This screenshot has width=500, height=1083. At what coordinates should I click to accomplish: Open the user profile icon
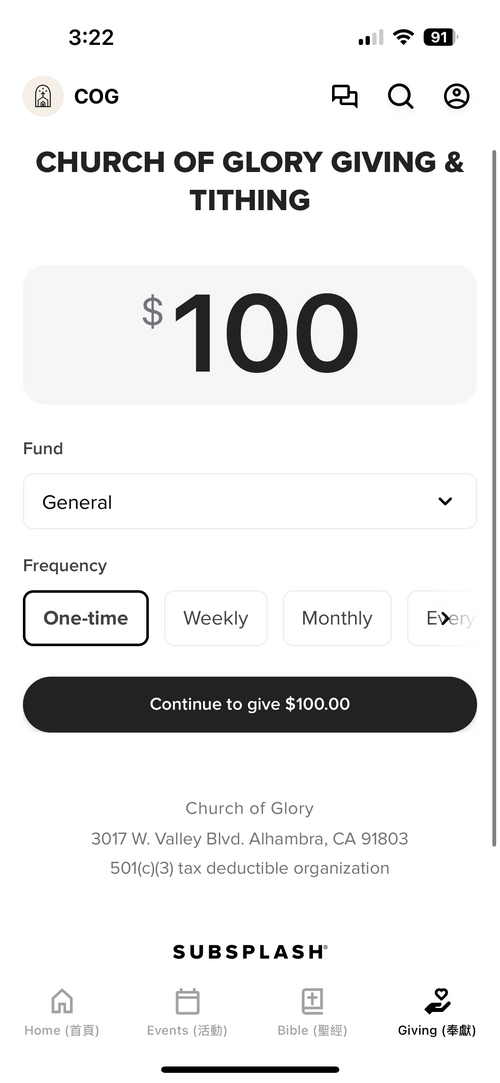tap(456, 96)
